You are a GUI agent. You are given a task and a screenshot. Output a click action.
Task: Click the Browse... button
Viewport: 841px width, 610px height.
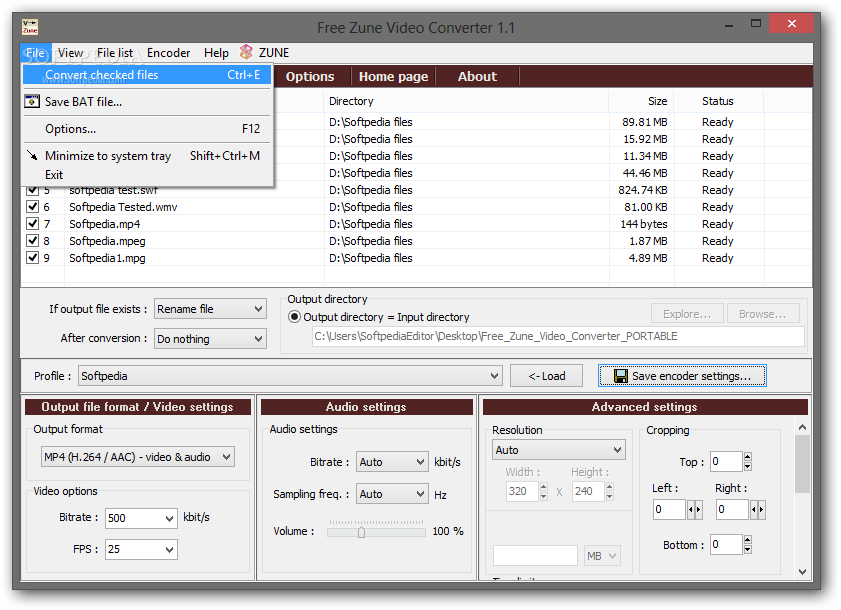(x=763, y=314)
